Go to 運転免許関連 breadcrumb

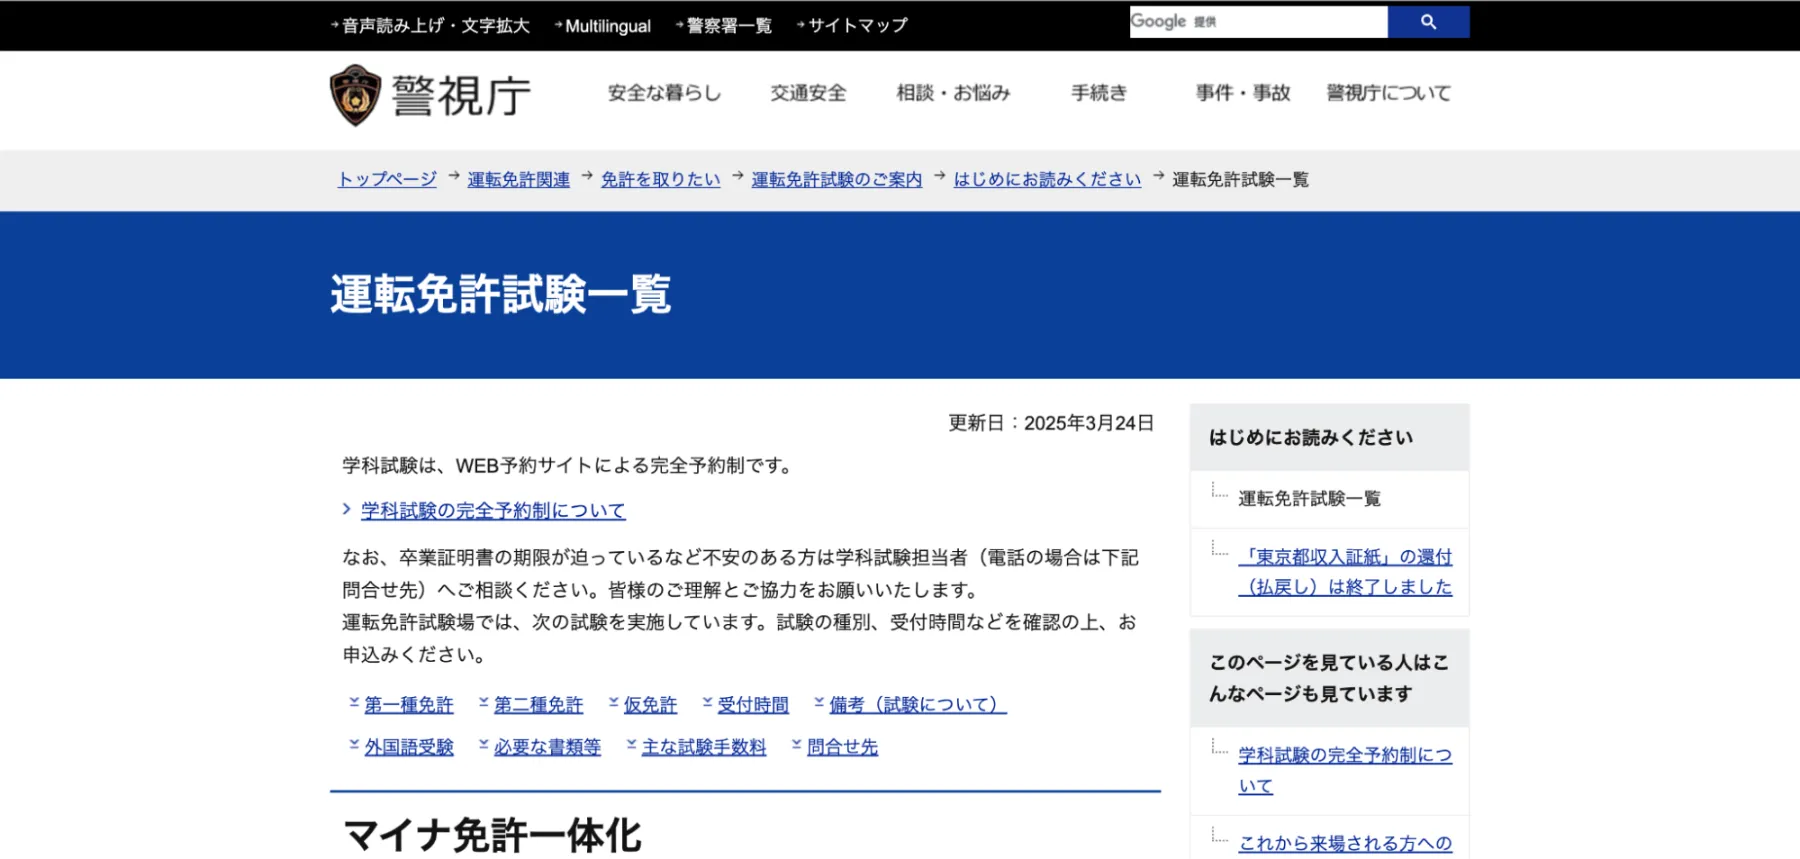point(518,179)
